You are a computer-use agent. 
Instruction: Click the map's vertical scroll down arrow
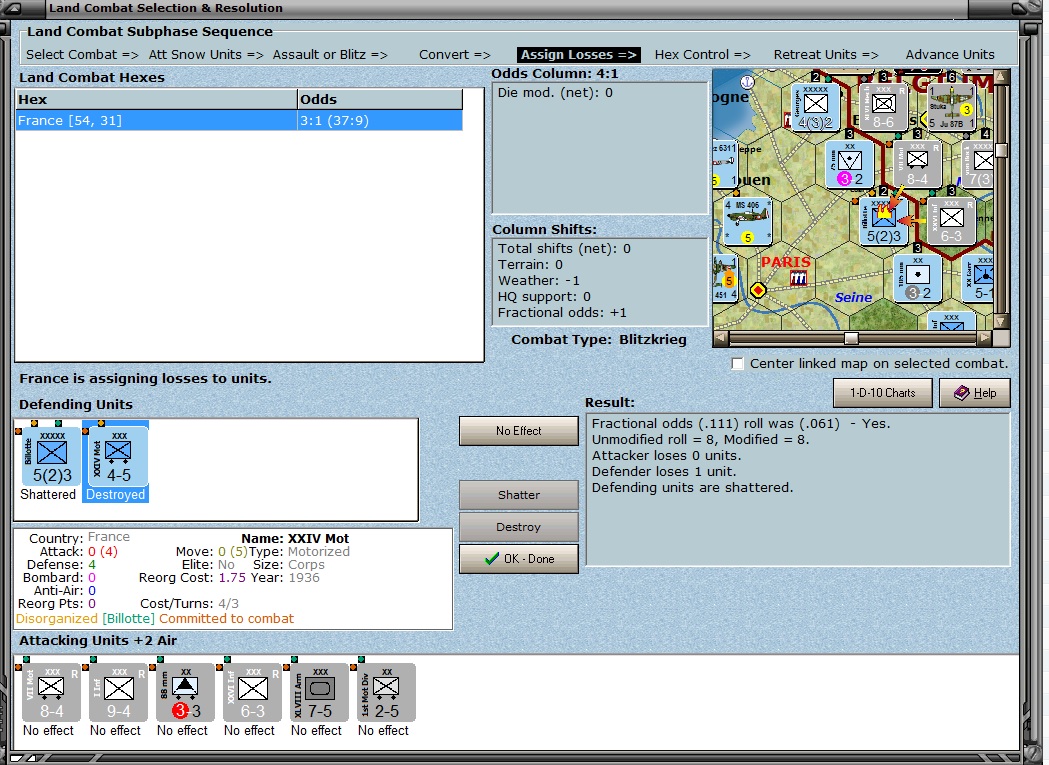pyautogui.click(x=1001, y=322)
